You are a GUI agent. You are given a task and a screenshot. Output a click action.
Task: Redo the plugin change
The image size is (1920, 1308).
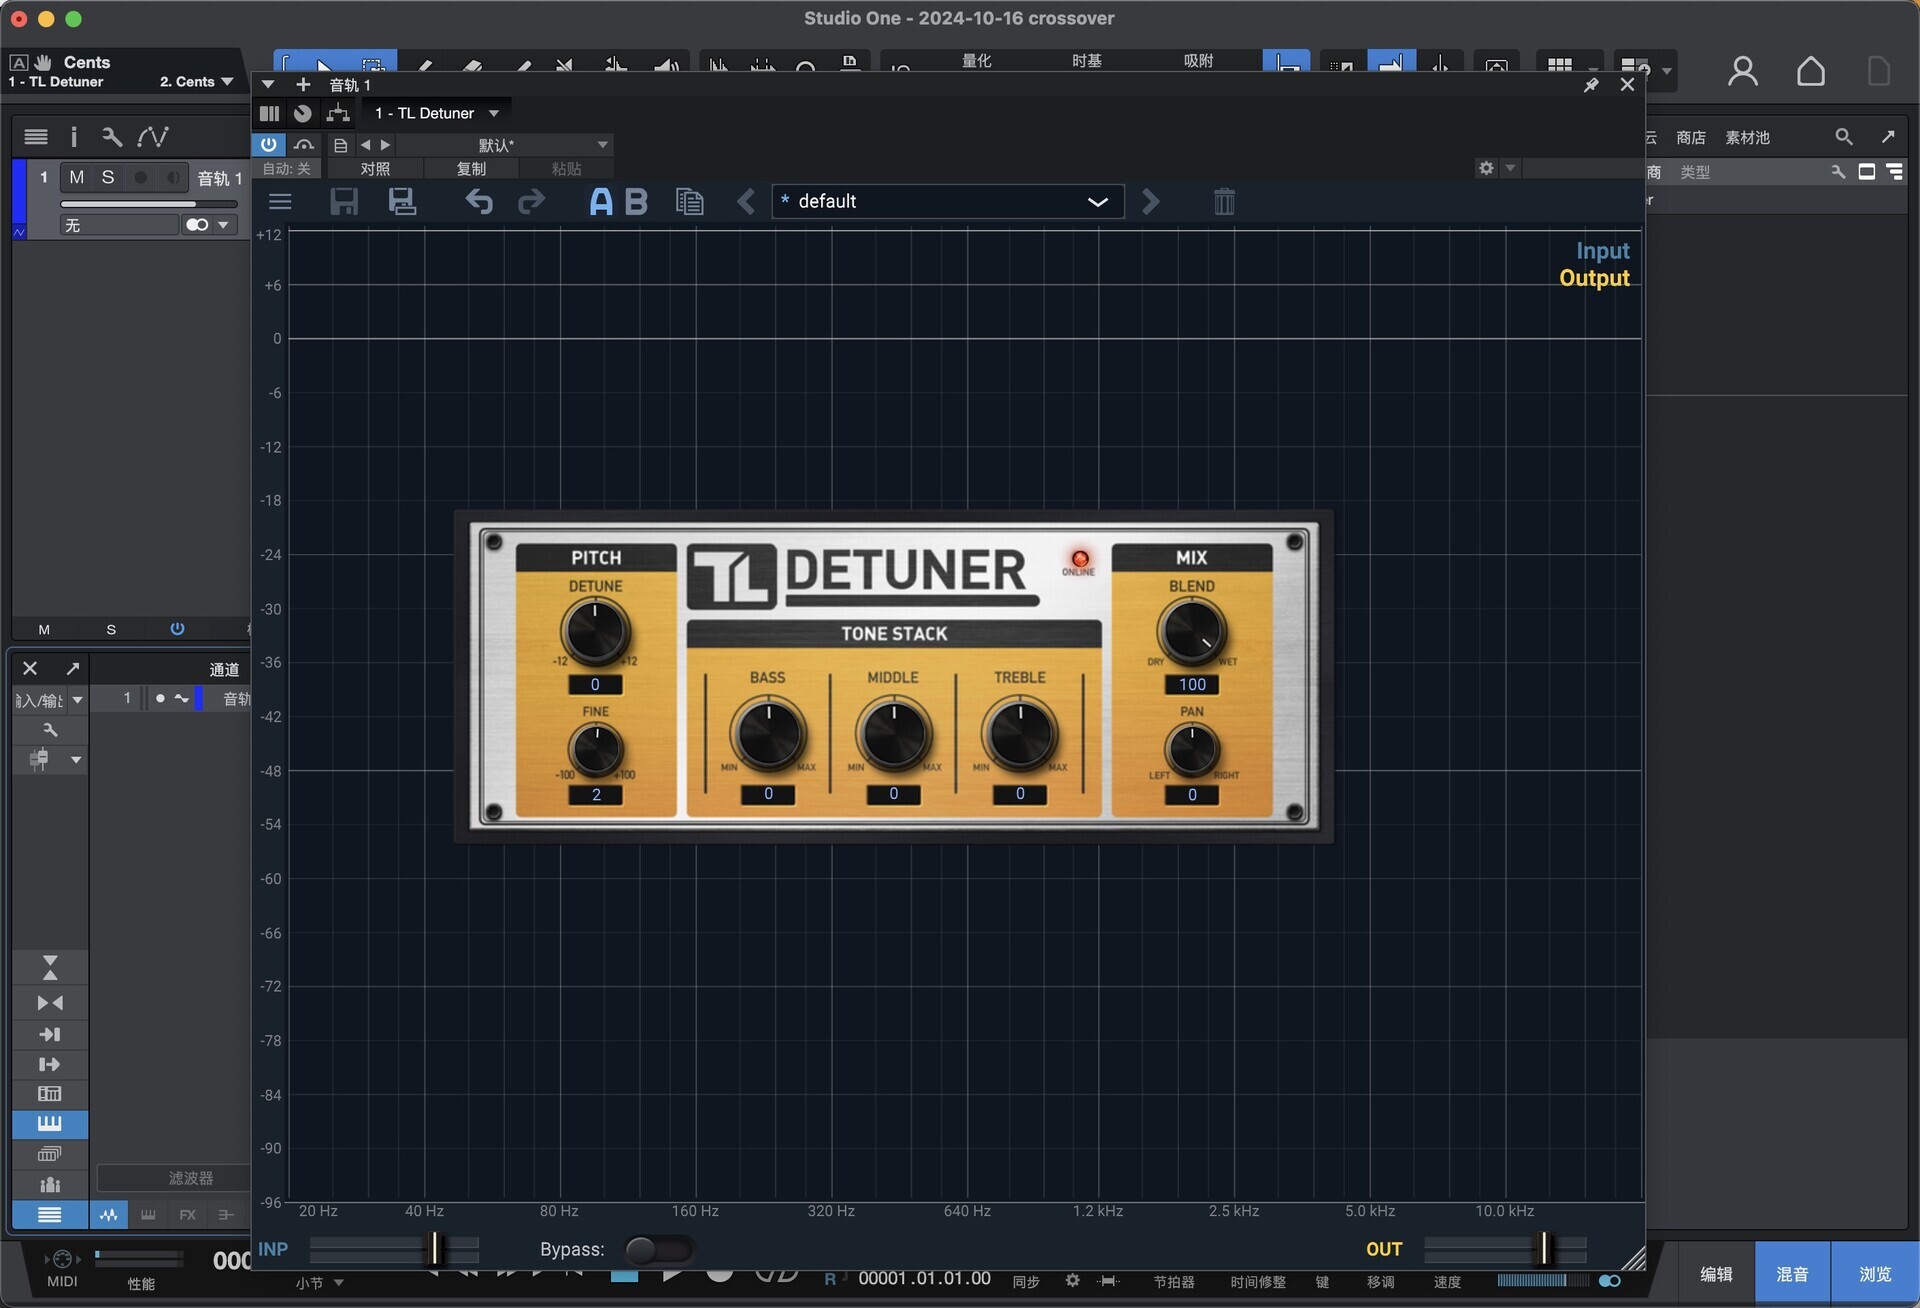(x=531, y=202)
